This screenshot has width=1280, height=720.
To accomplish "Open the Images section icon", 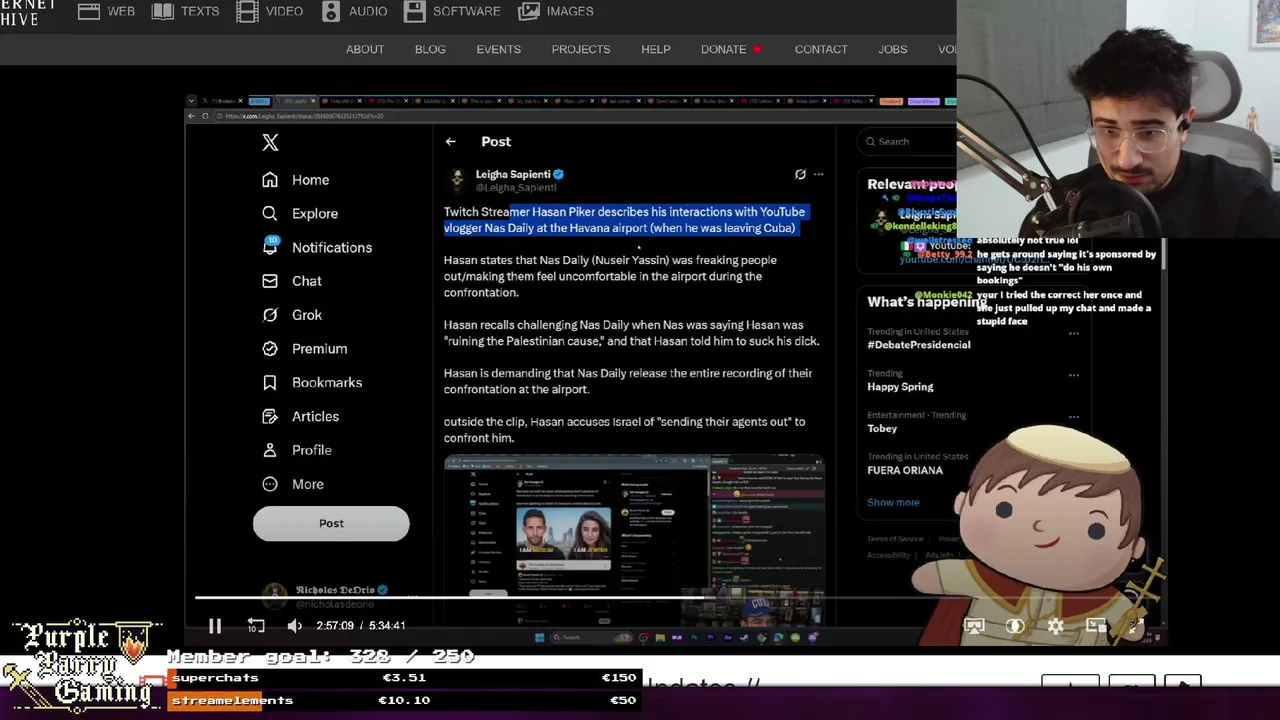I will (x=530, y=11).
